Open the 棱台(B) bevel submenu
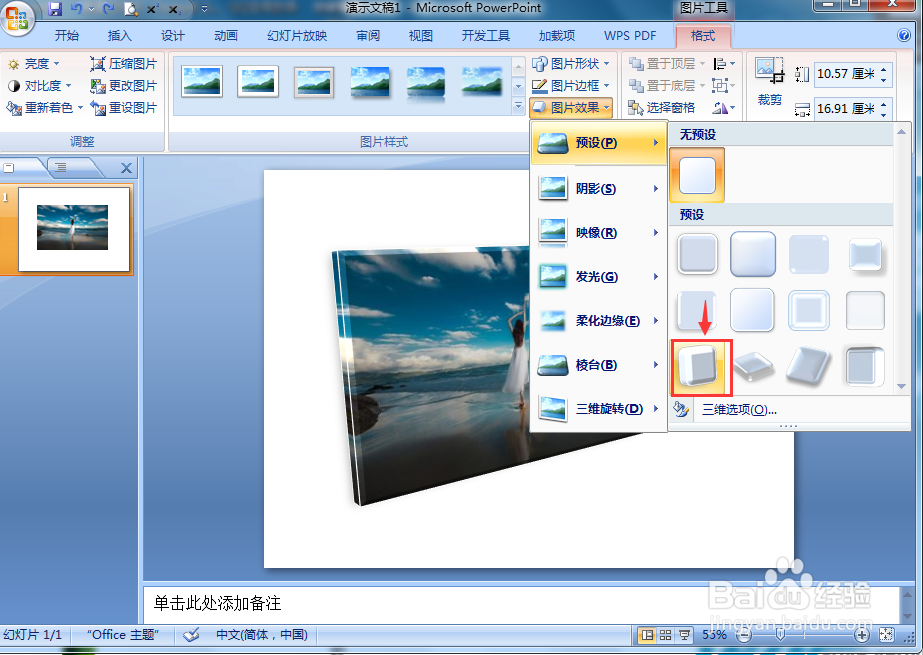This screenshot has width=923, height=655. 599,365
